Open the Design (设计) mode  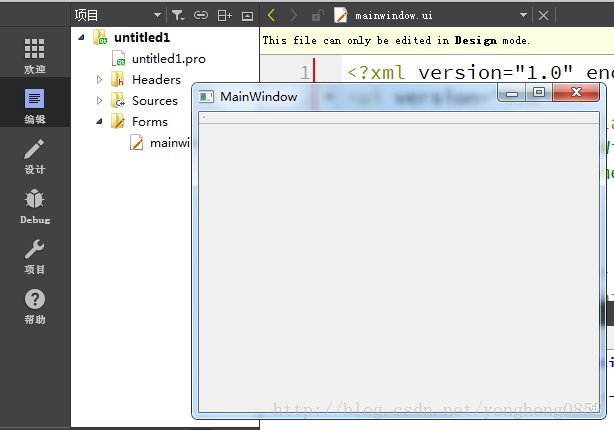pyautogui.click(x=34, y=156)
